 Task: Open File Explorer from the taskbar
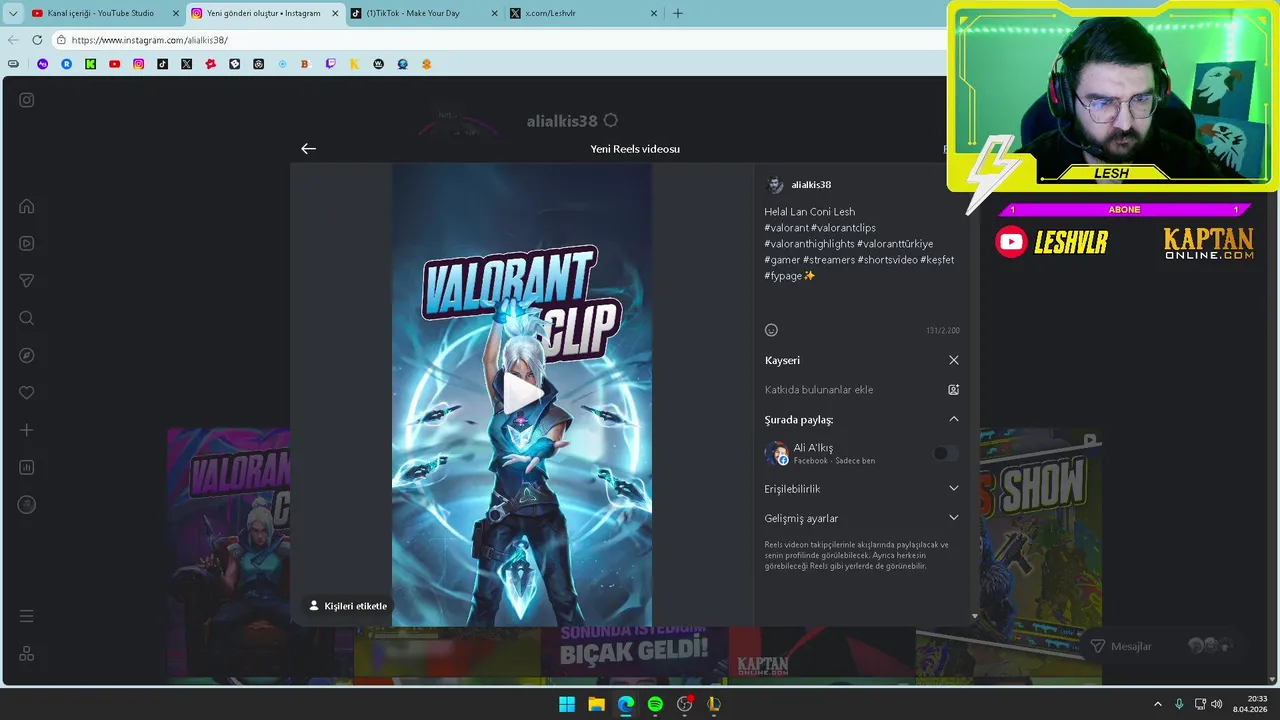pos(596,704)
